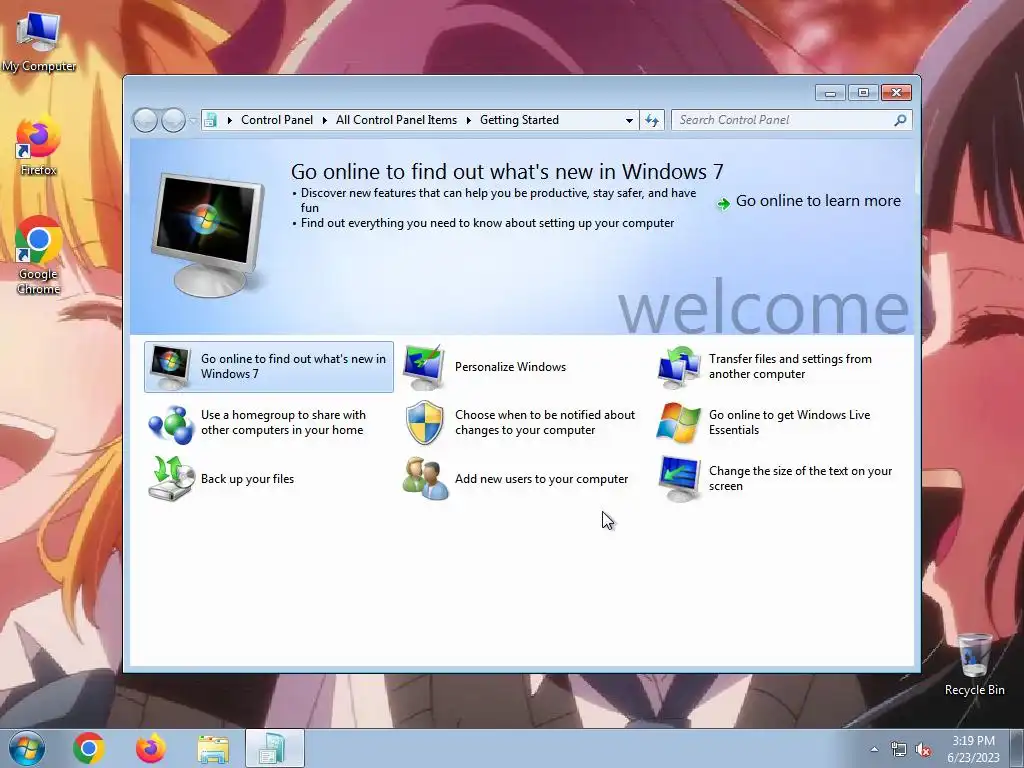Click the Show desktop strip in taskbar

pos(1017,749)
